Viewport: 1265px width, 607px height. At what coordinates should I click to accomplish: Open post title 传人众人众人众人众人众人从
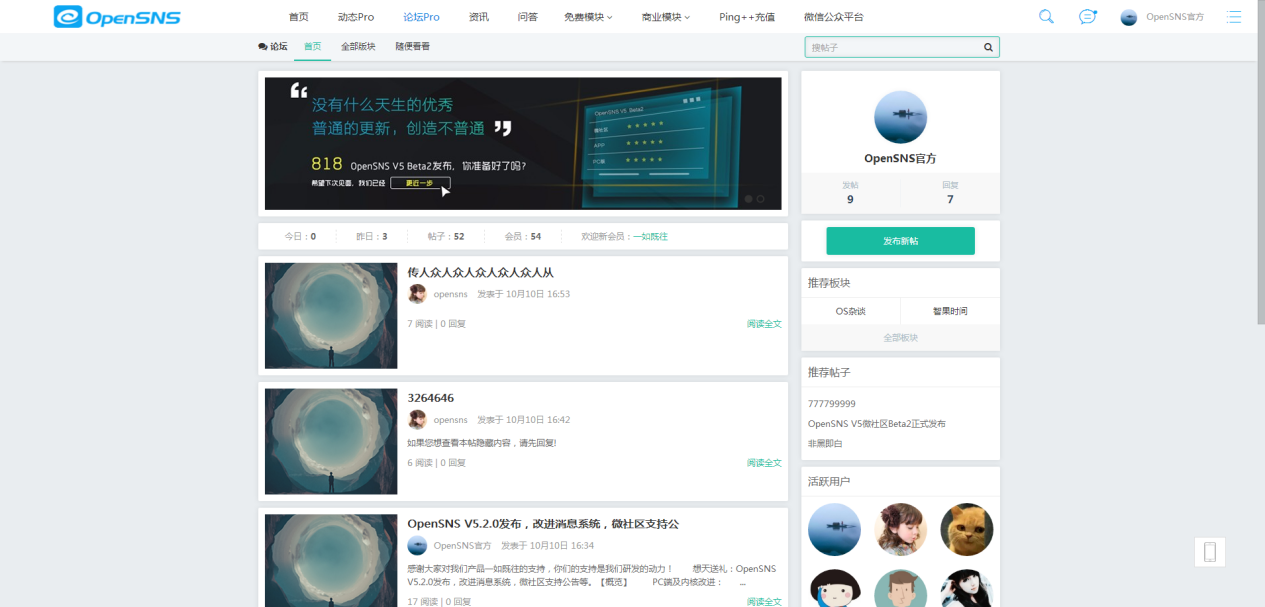tap(480, 272)
